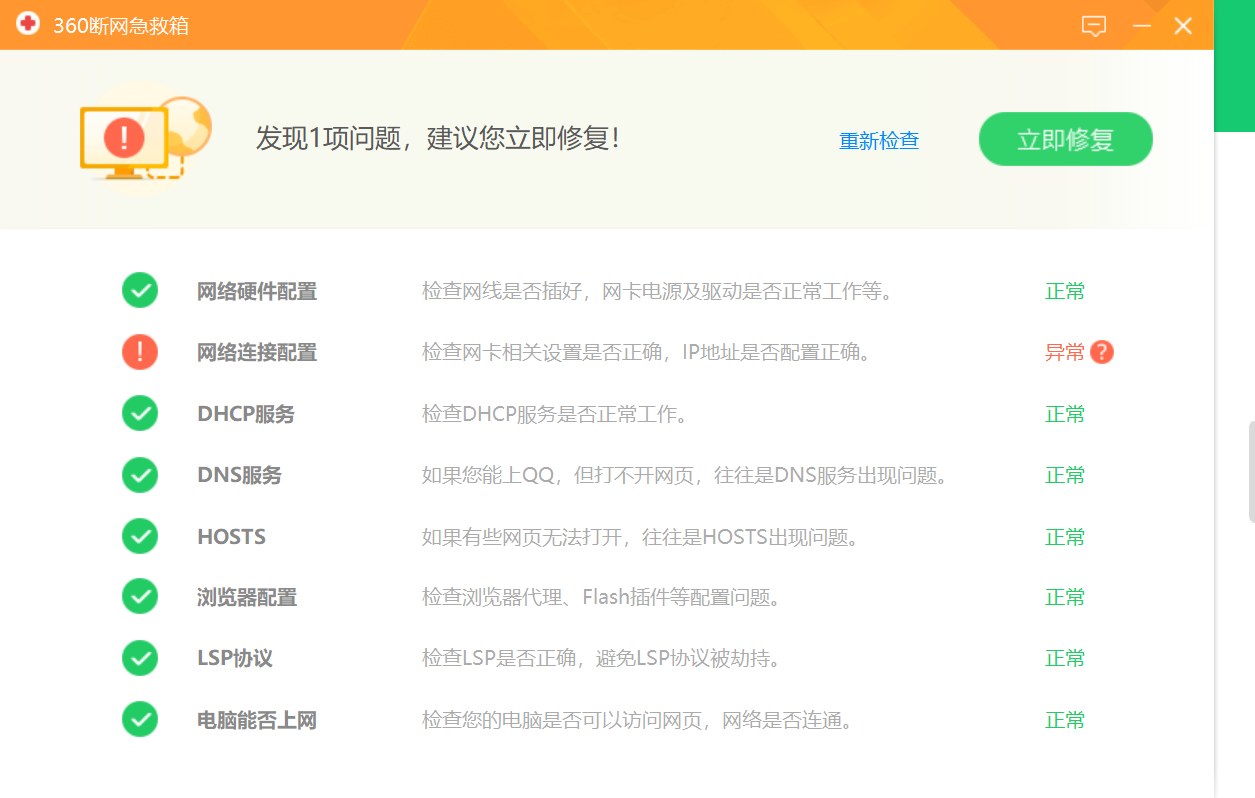The width and height of the screenshot is (1255, 798).
Task: Click the 360 red cross logo icon
Action: 28,24
